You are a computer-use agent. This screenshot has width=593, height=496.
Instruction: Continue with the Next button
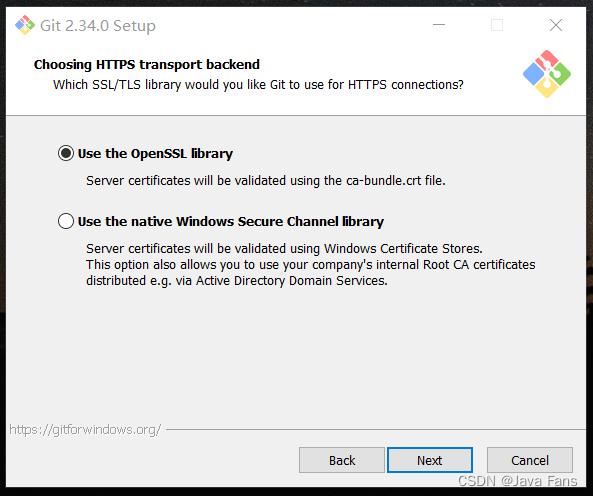pos(430,460)
